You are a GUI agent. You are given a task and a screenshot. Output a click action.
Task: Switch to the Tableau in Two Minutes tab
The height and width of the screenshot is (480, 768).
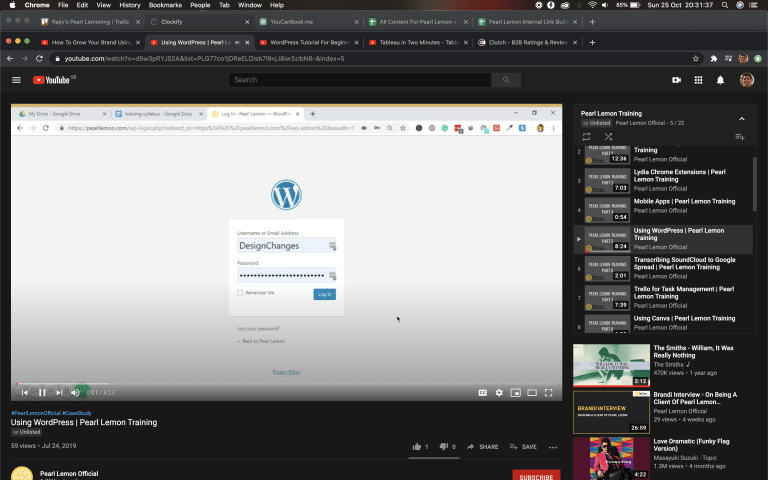(x=418, y=43)
